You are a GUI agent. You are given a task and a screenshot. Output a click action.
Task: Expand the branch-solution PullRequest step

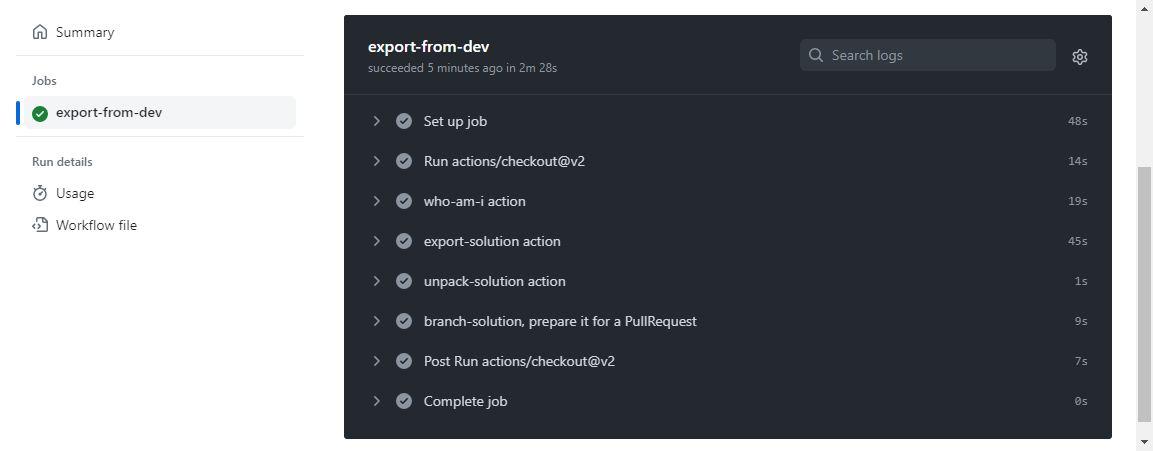pos(376,321)
